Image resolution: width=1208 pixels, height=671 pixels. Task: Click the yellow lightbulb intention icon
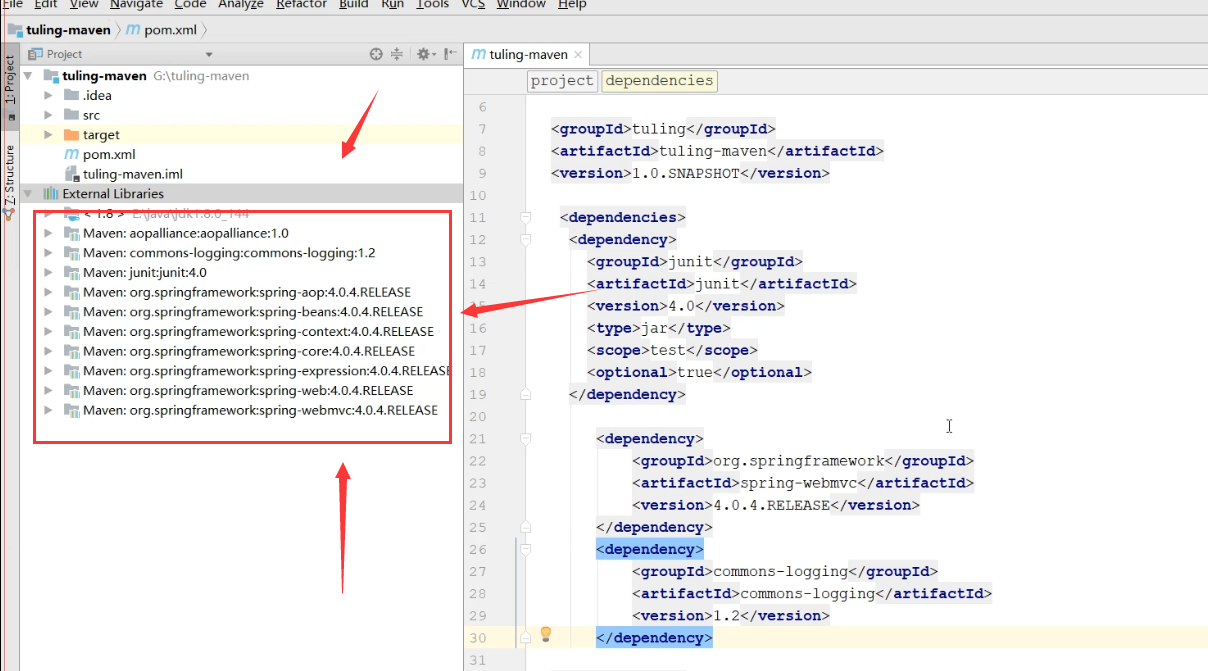[546, 634]
